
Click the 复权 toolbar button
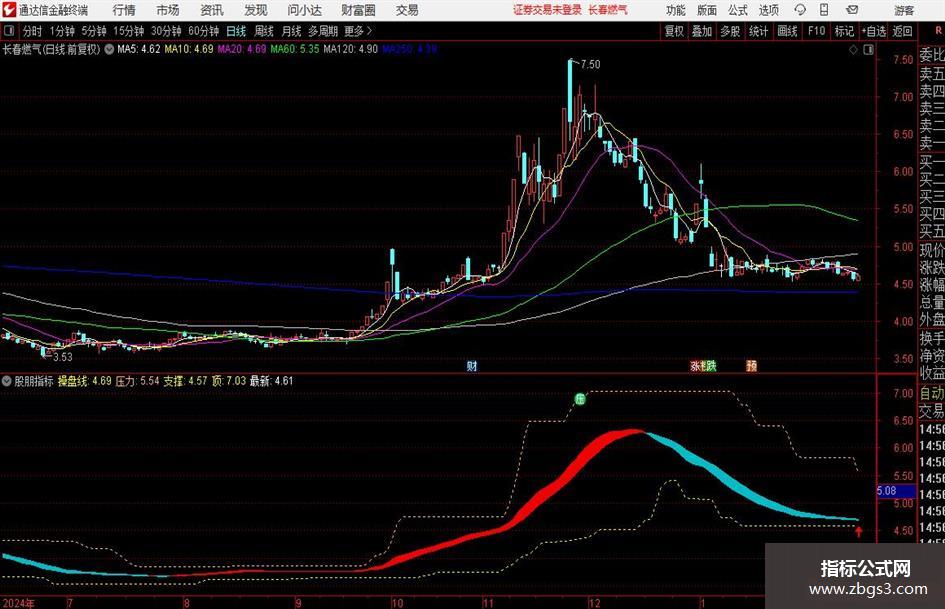pyautogui.click(x=674, y=31)
